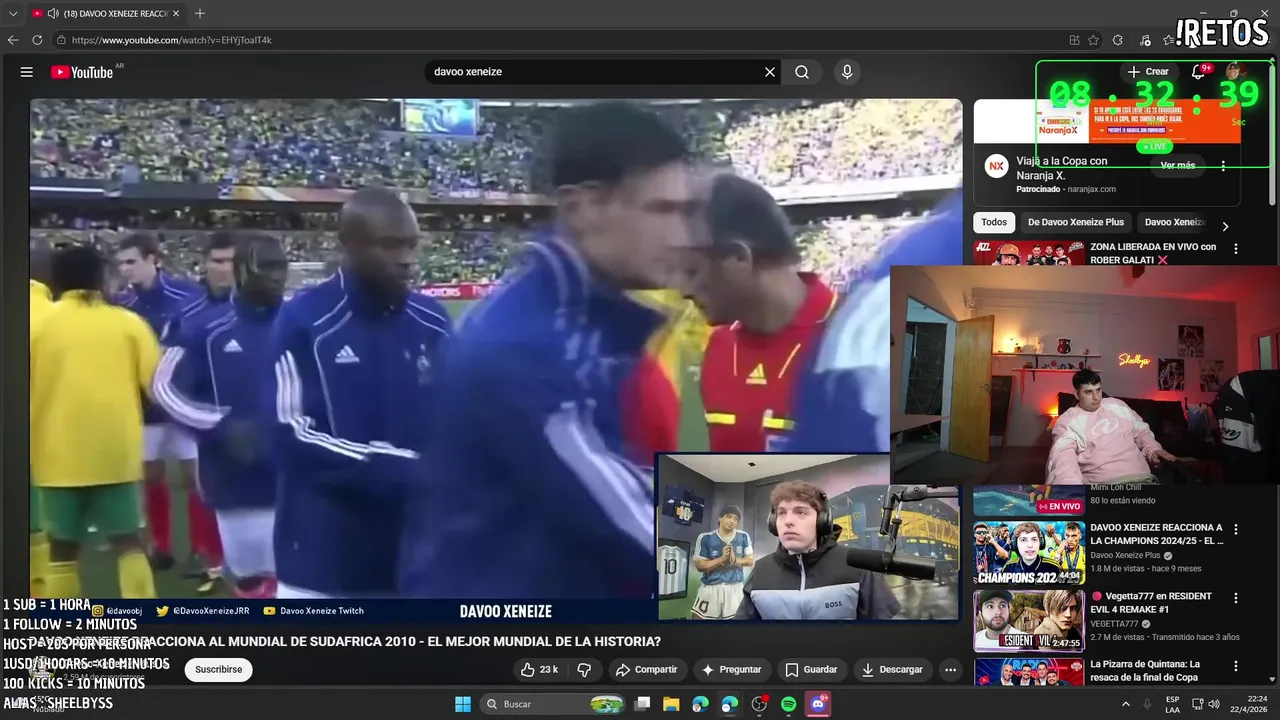Image resolution: width=1280 pixels, height=720 pixels.
Task: Open menu for Vegetta777 Resident Evil video
Action: tap(1236, 598)
